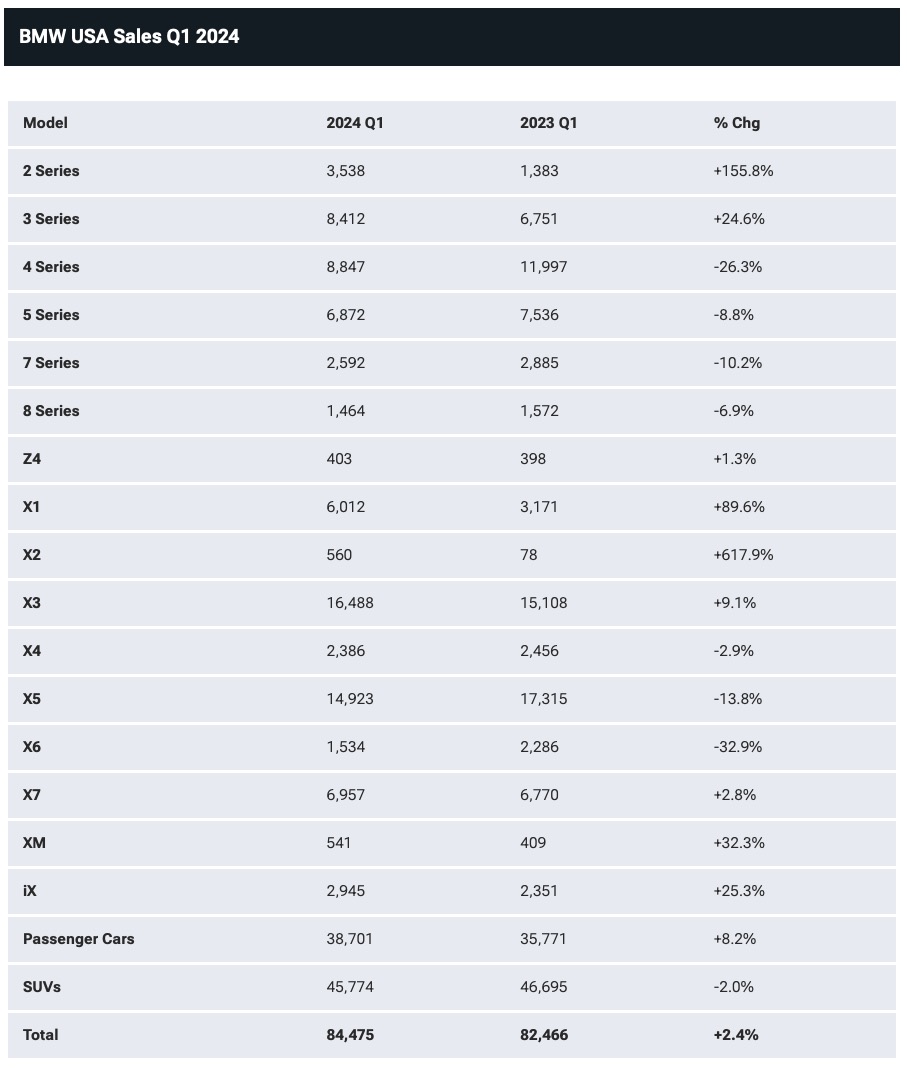Select the X2 percent change +617.9%
The width and height of the screenshot is (907, 1068).
pos(743,555)
